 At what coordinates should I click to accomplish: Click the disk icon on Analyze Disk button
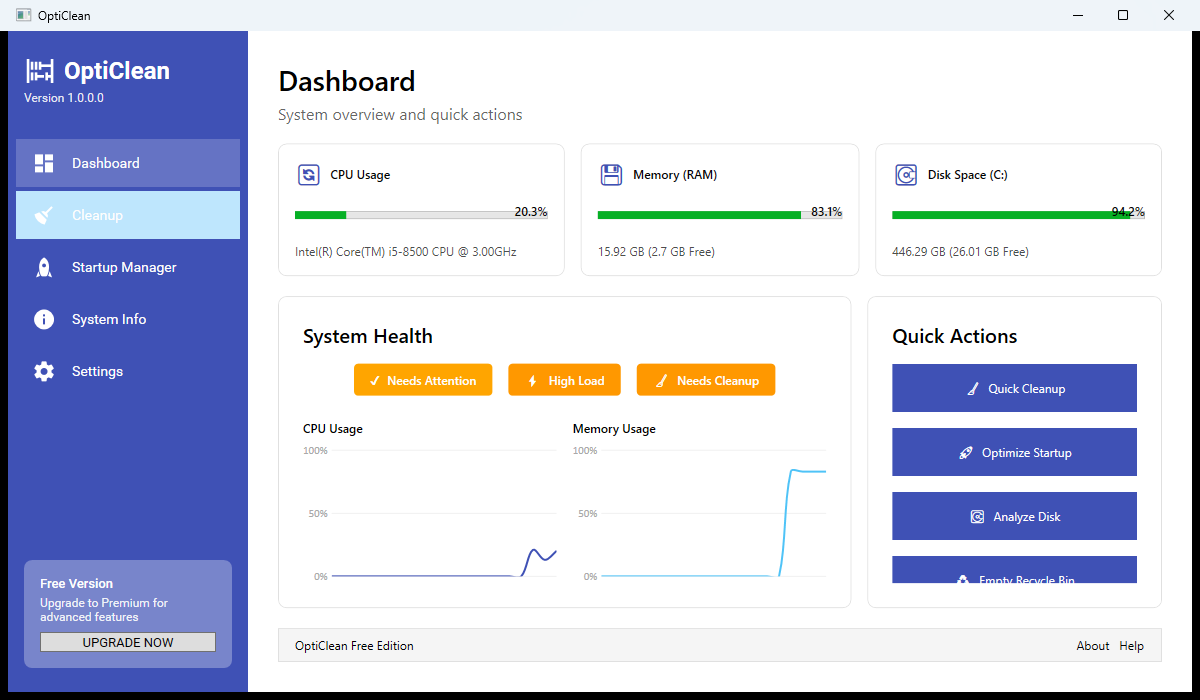pyautogui.click(x=977, y=517)
